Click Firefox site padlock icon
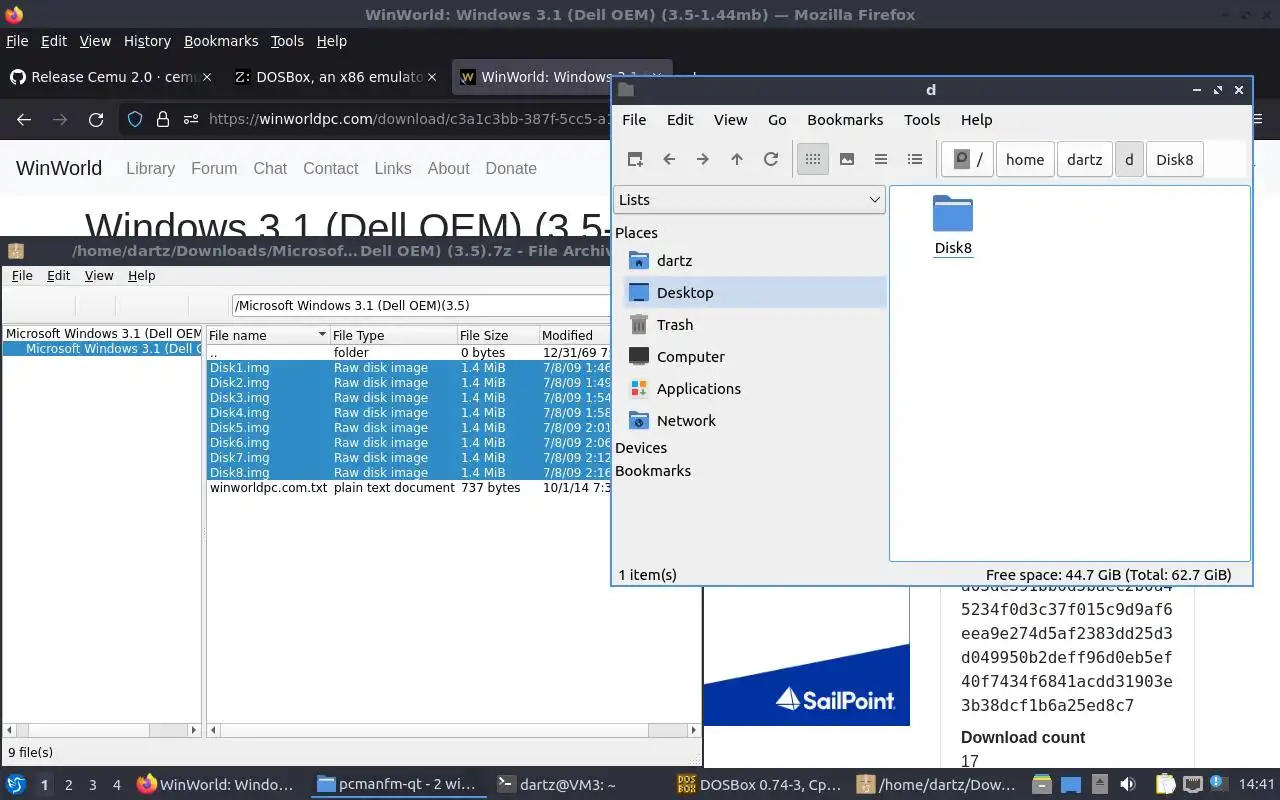 (x=163, y=120)
